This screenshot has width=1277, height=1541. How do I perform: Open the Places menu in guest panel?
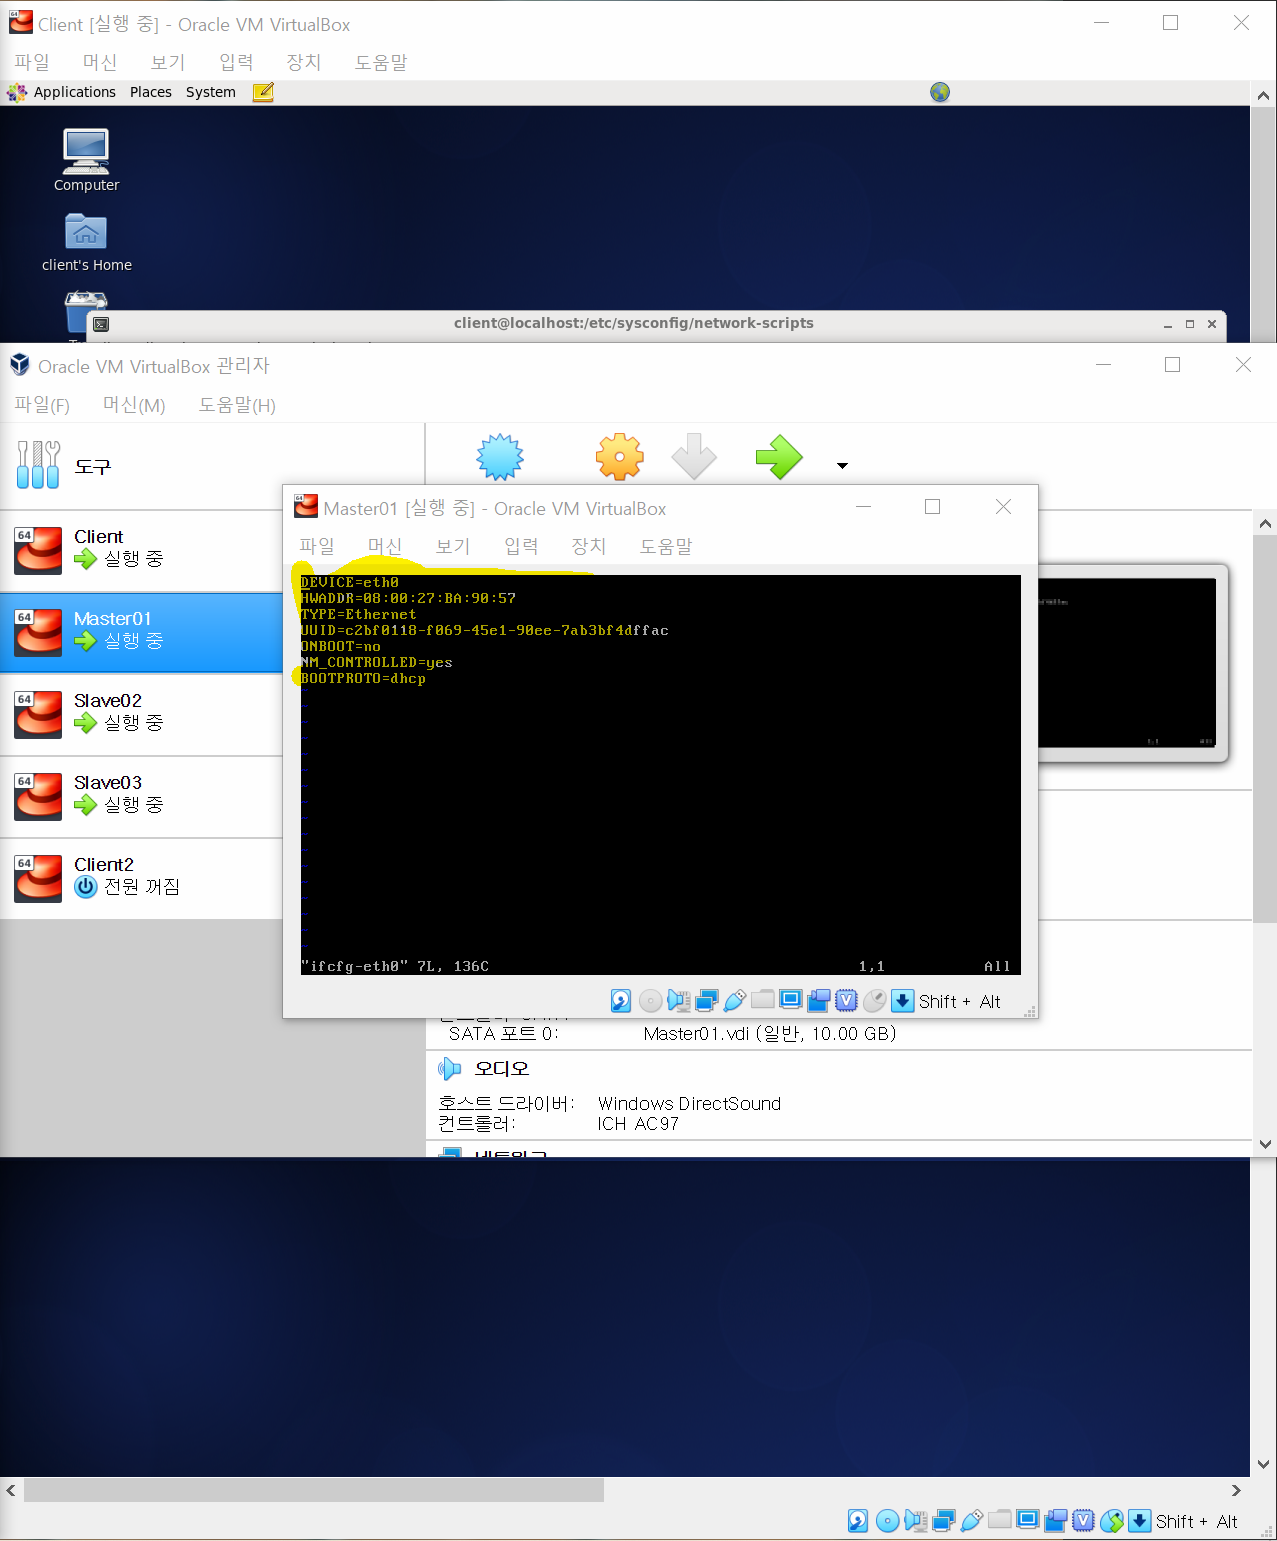[x=151, y=92]
